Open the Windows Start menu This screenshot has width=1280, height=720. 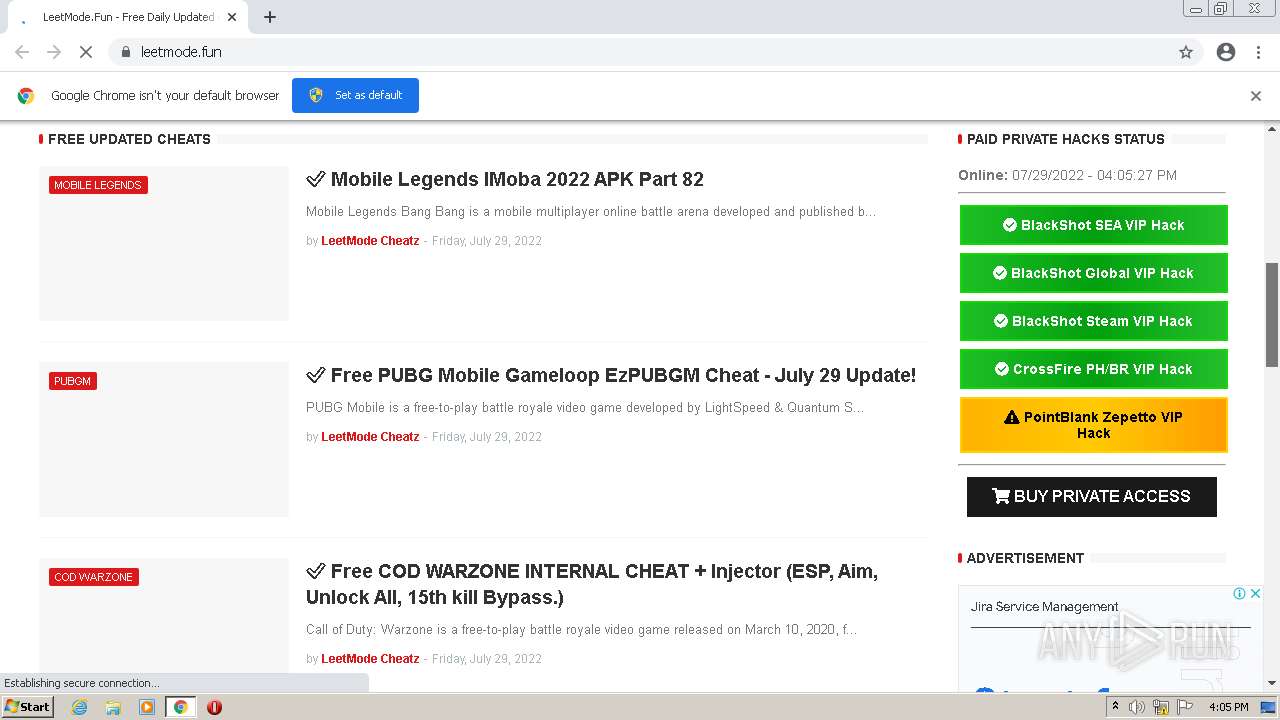pos(27,707)
